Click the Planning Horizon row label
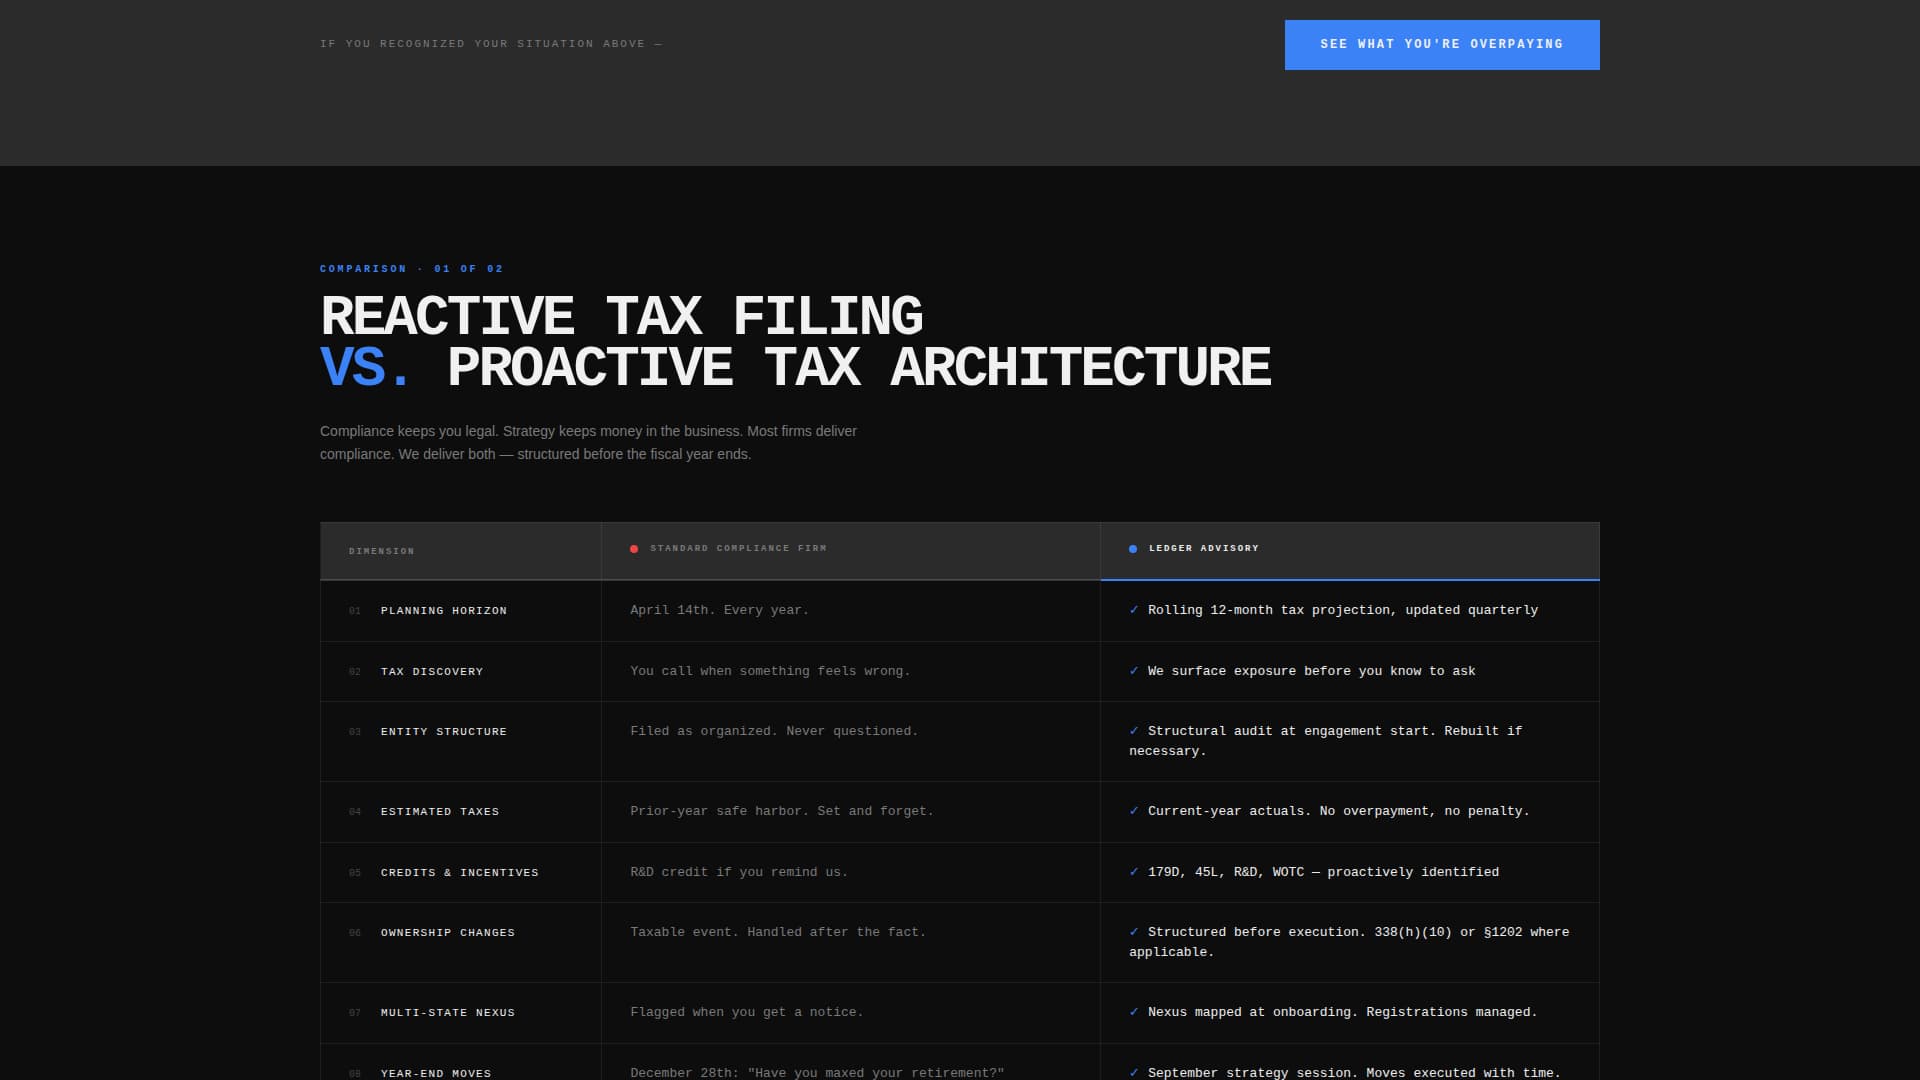 444,611
